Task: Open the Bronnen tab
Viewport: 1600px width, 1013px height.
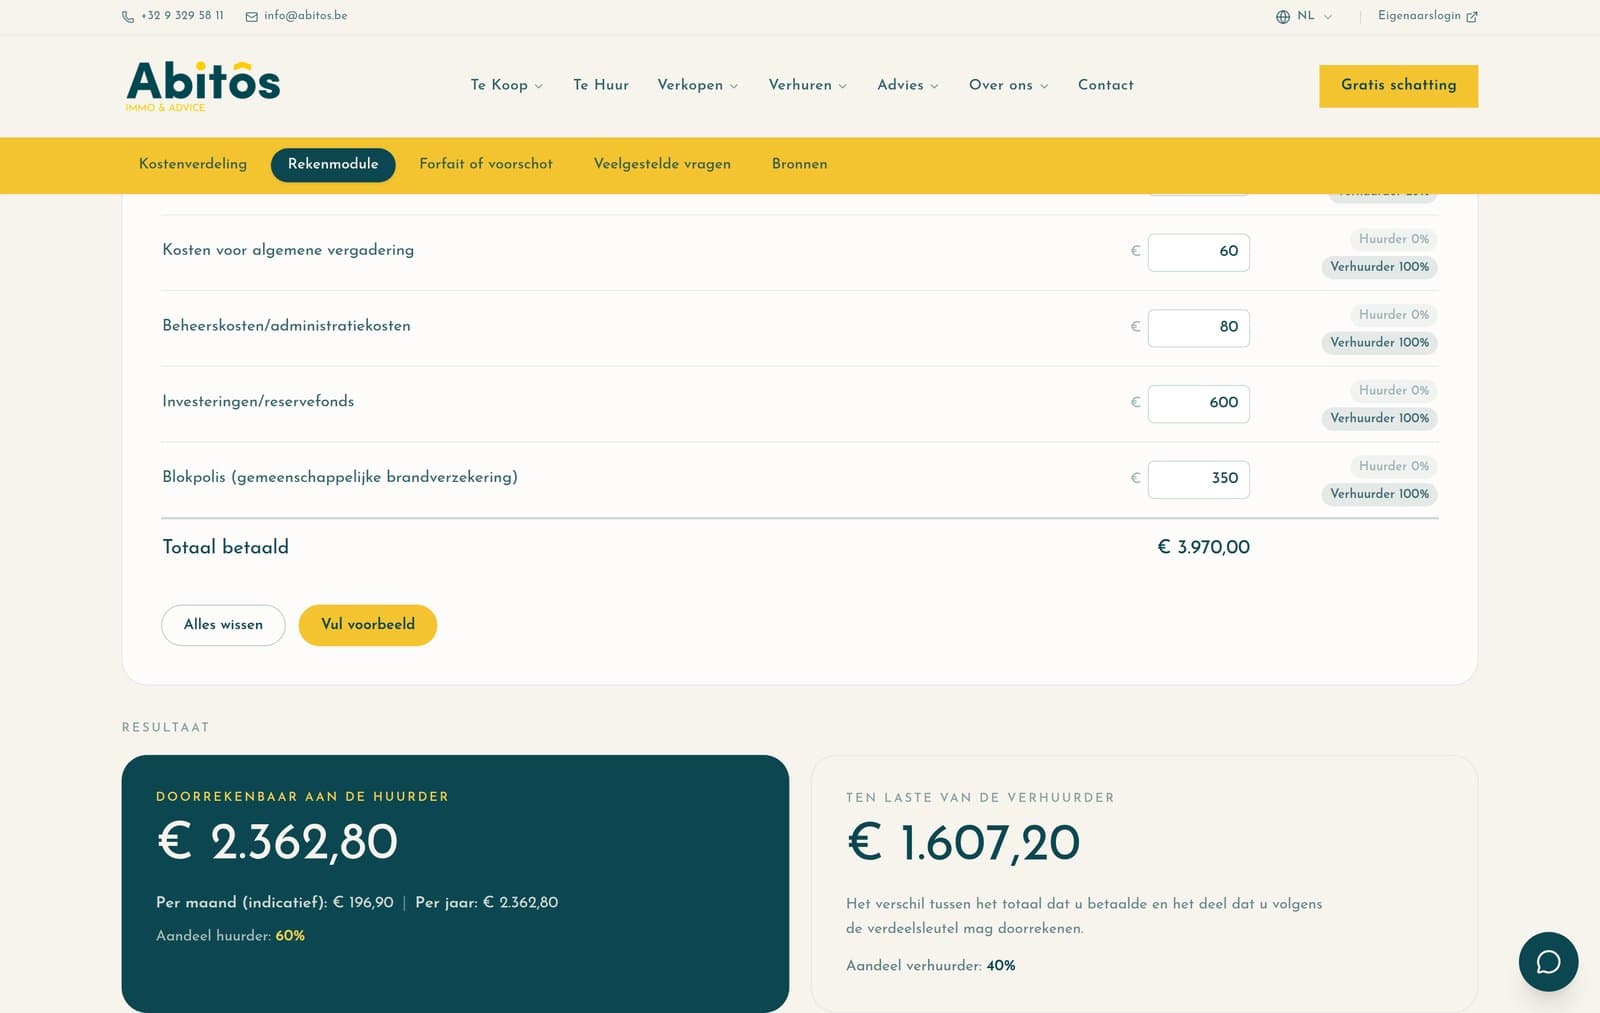Action: pos(799,164)
